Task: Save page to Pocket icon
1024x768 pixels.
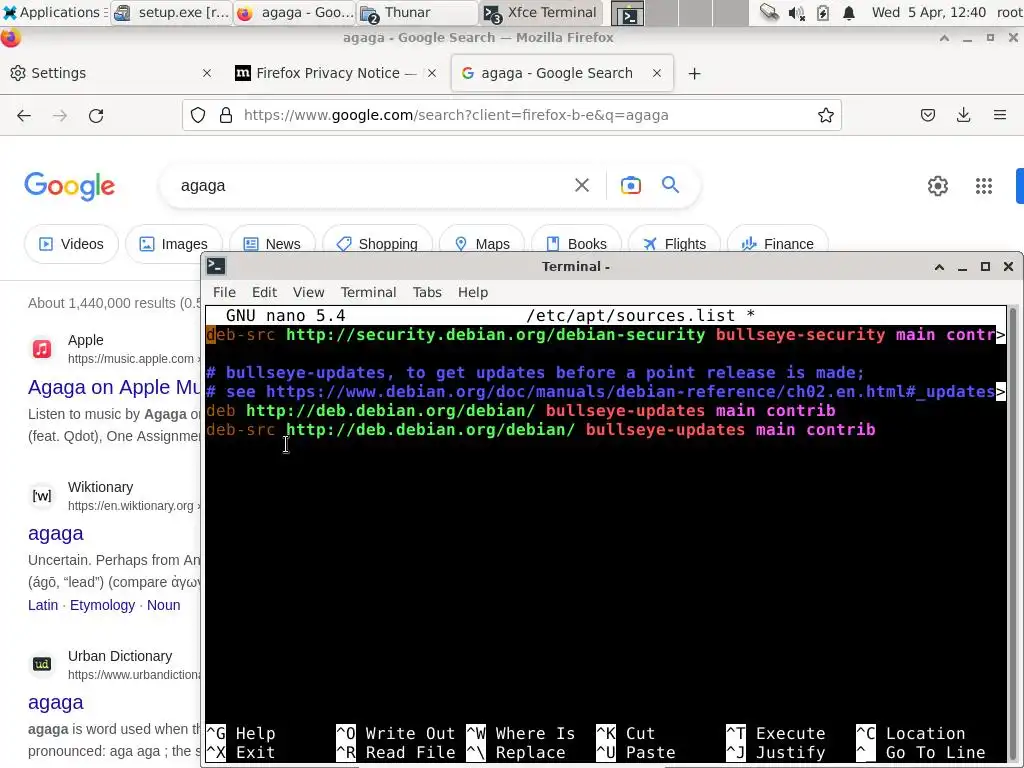Action: pos(927,116)
